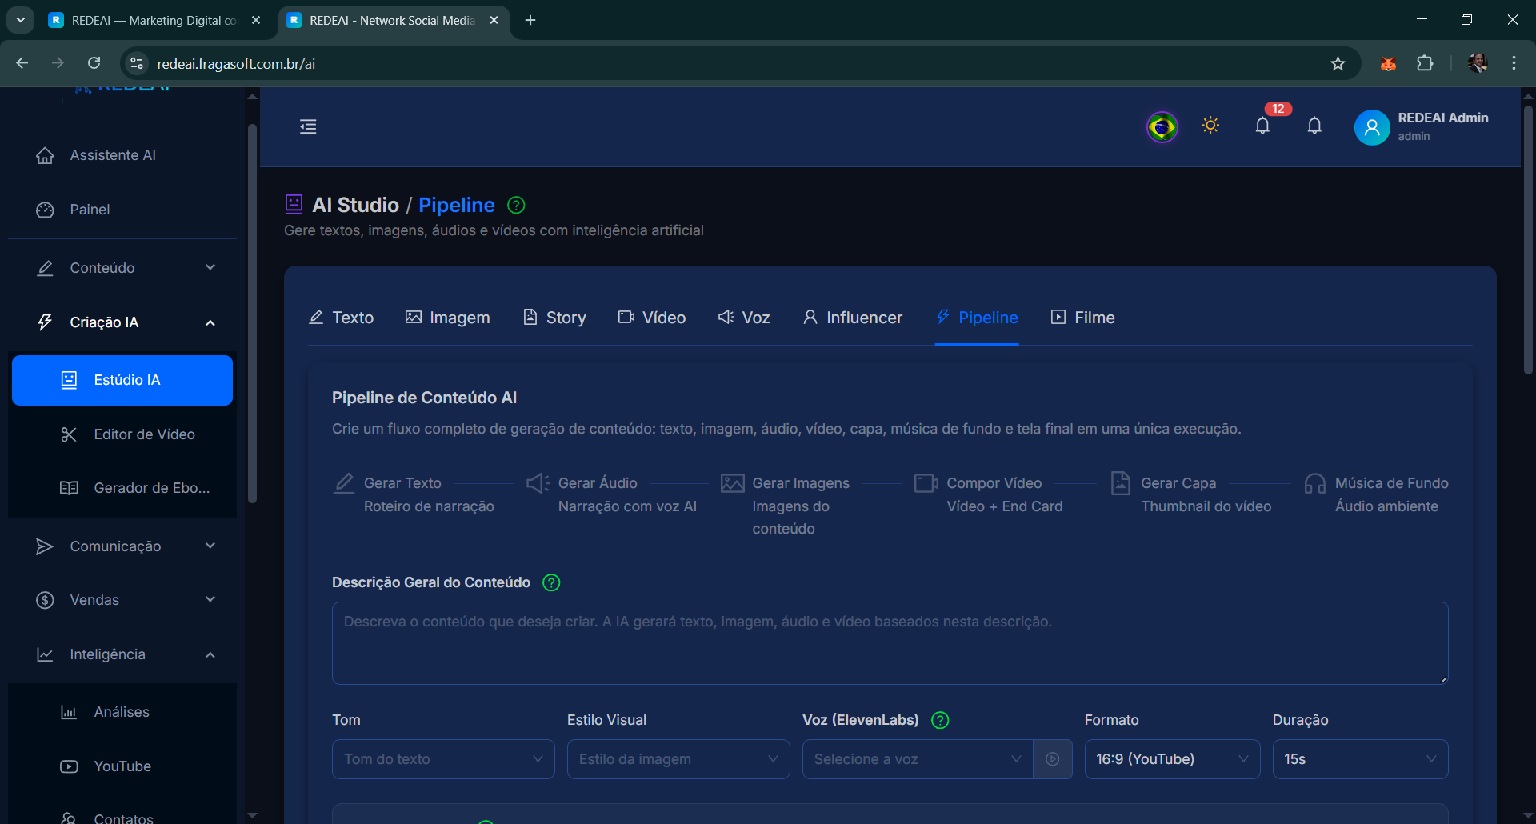Switch to the Vídeo tab
This screenshot has height=824, width=1536.
tap(652, 317)
